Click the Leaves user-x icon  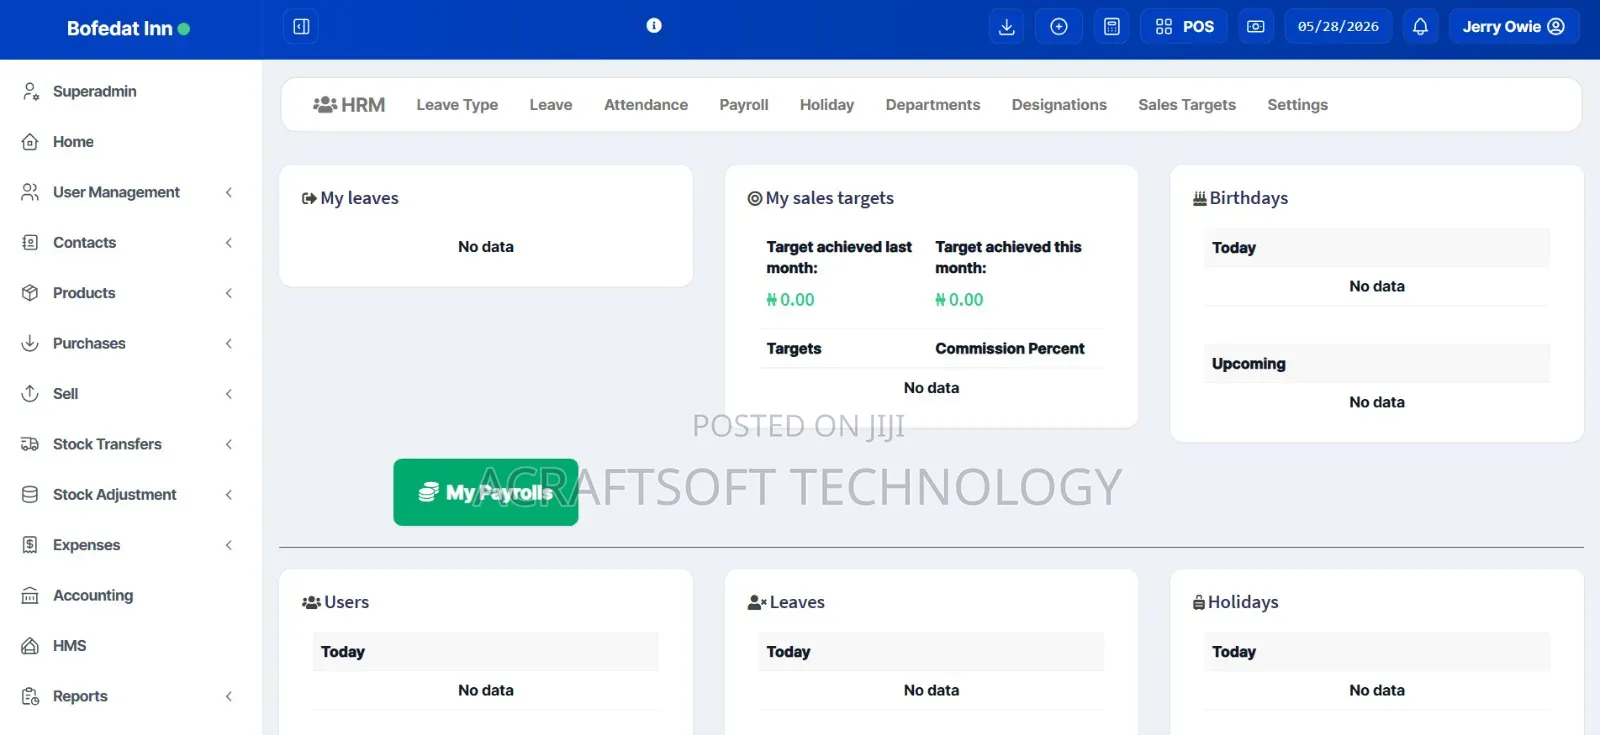757,603
